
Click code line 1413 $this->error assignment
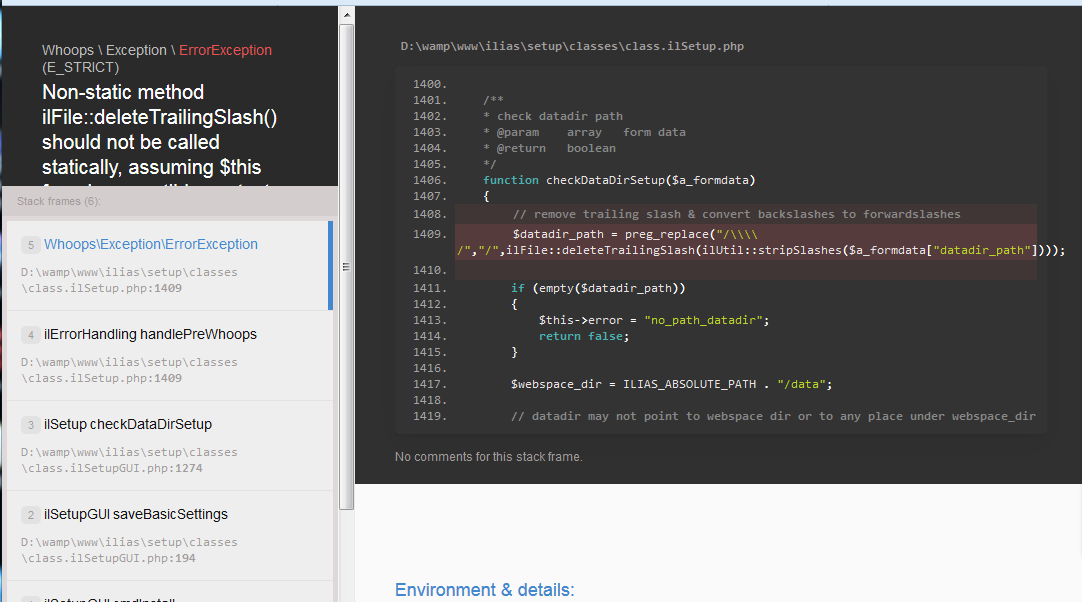tap(653, 320)
